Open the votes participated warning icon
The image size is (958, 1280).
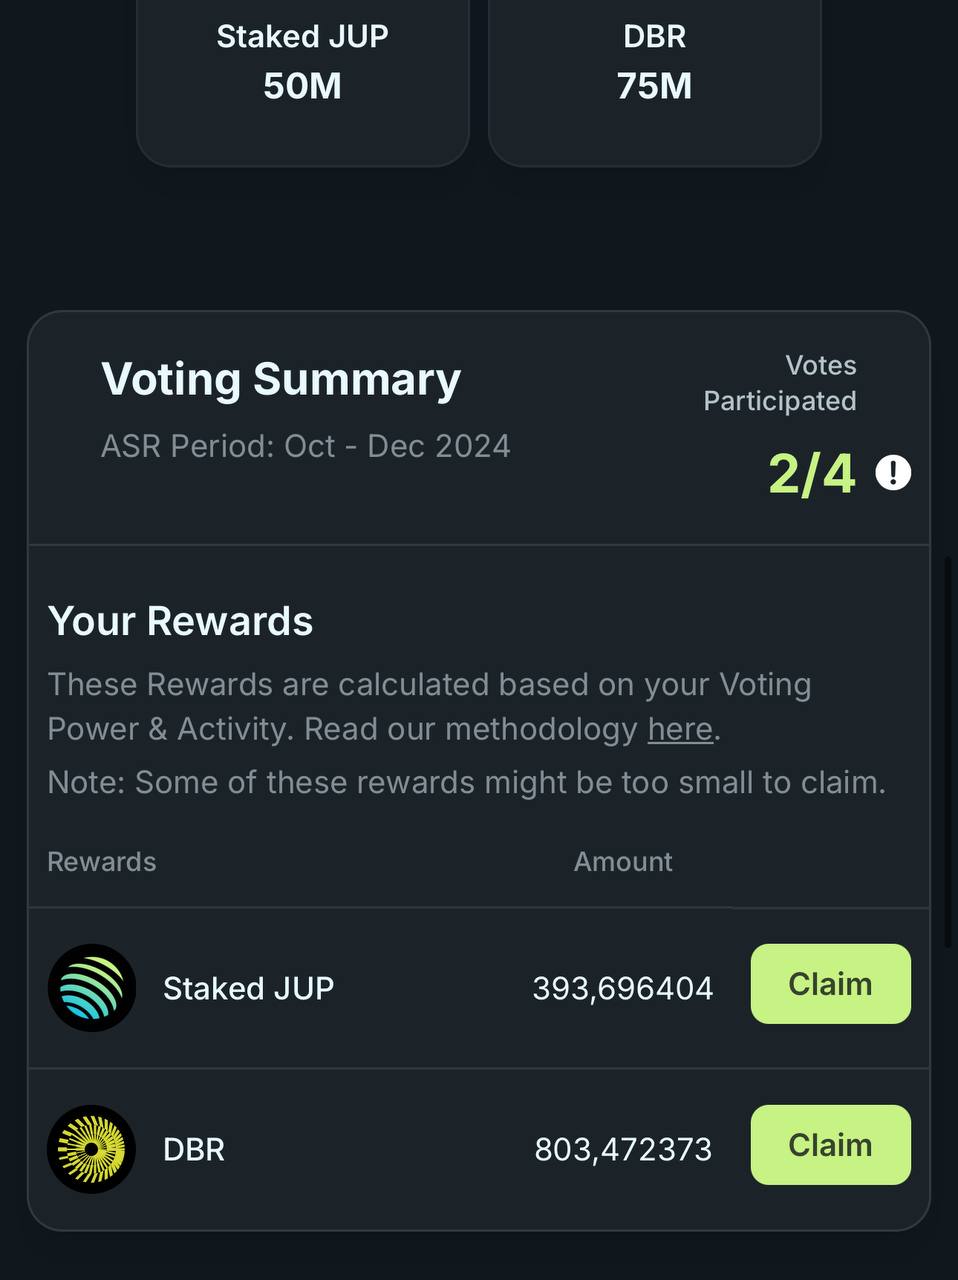pos(893,472)
